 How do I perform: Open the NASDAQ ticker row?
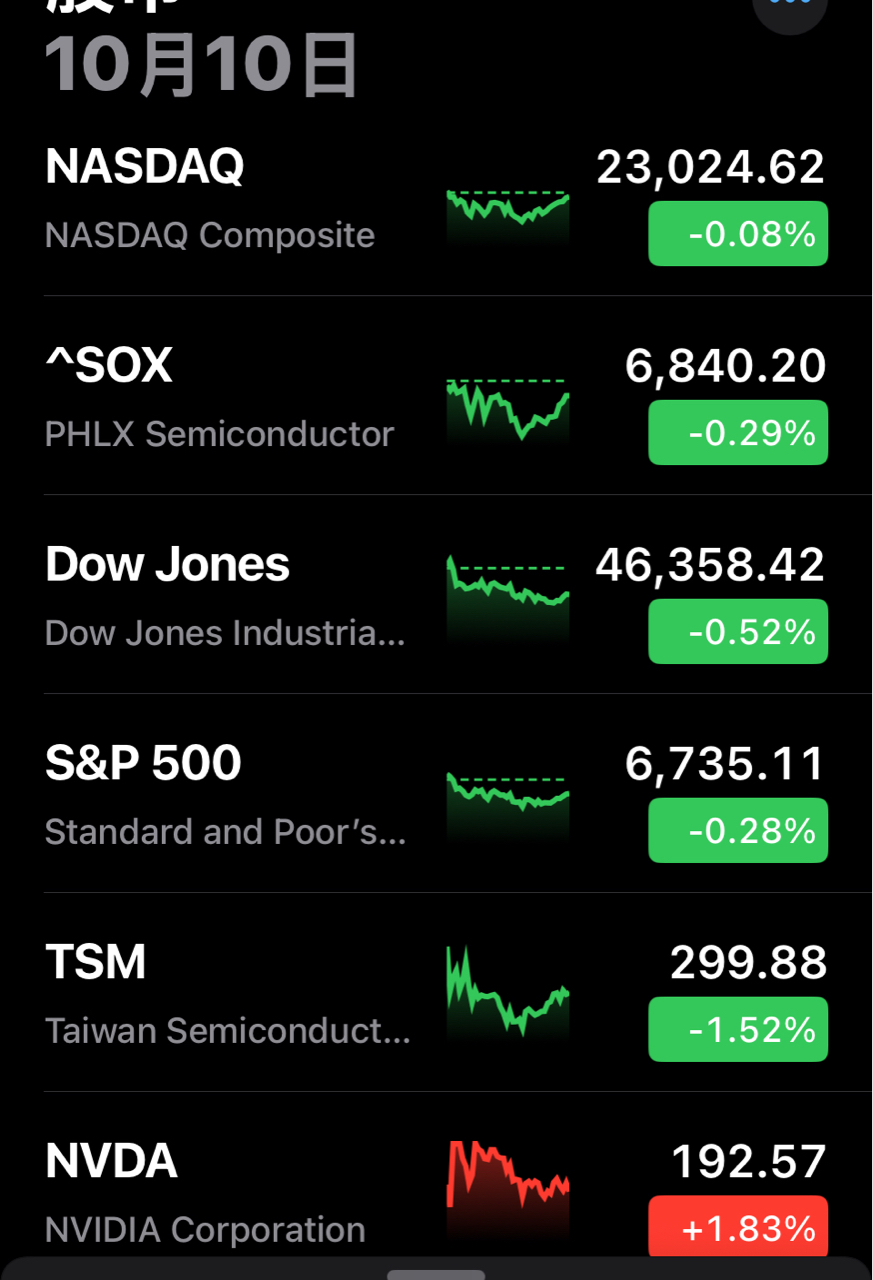pyautogui.click(x=145, y=167)
